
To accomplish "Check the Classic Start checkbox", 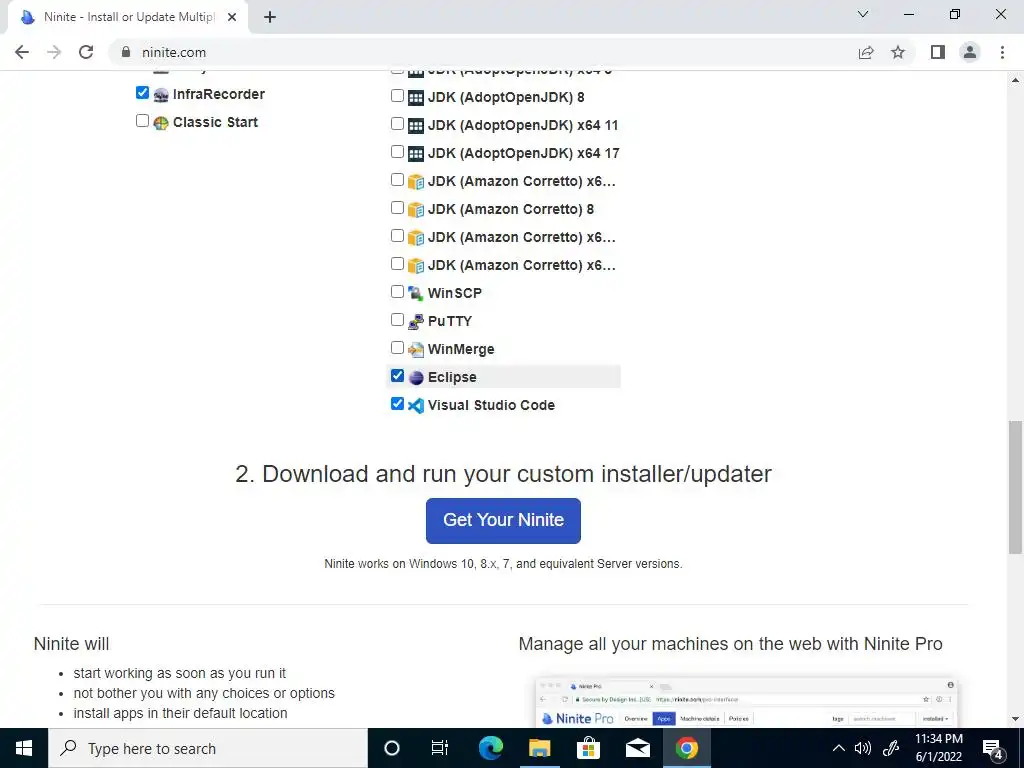I will point(142,121).
